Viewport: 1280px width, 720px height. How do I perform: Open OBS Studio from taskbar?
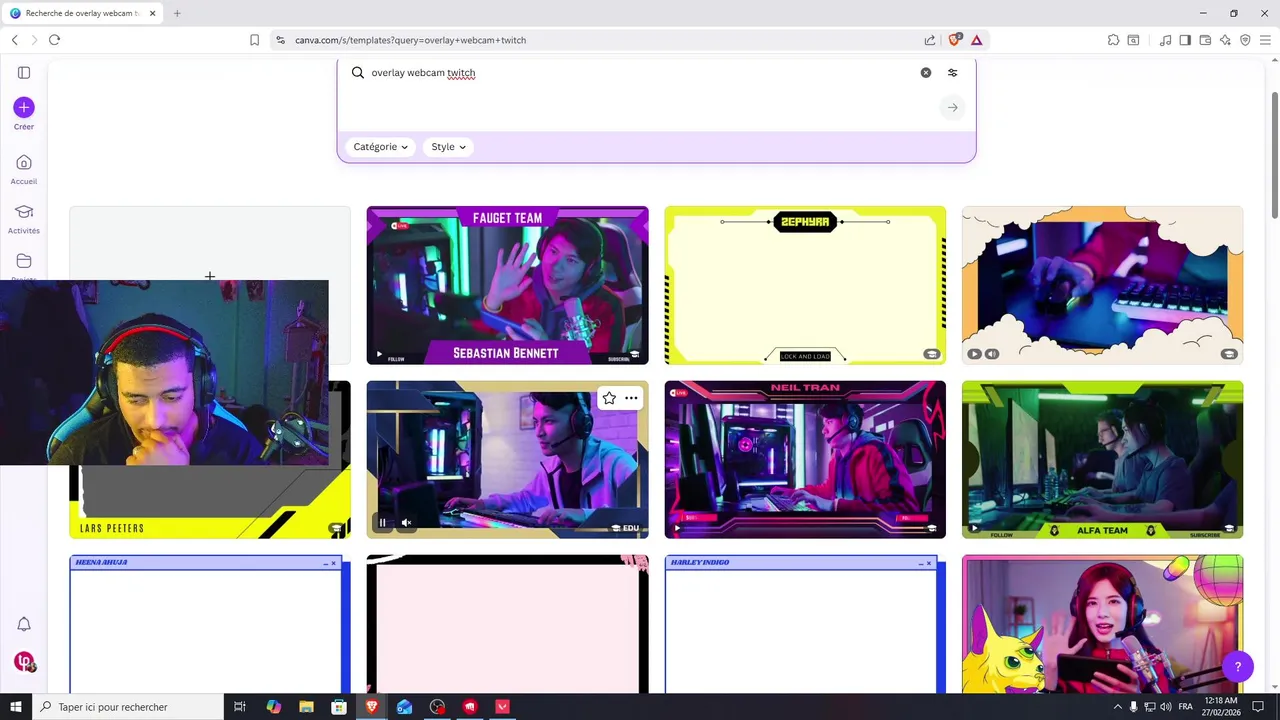tap(437, 707)
